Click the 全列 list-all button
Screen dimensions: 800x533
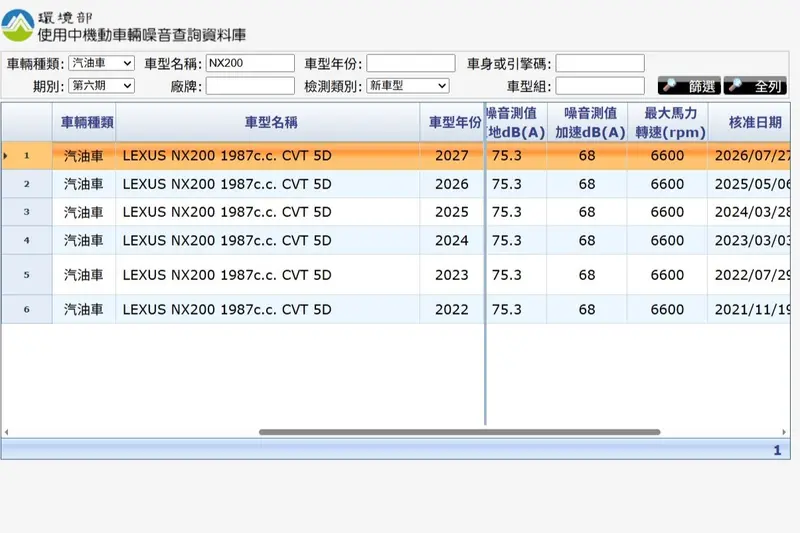[755, 86]
